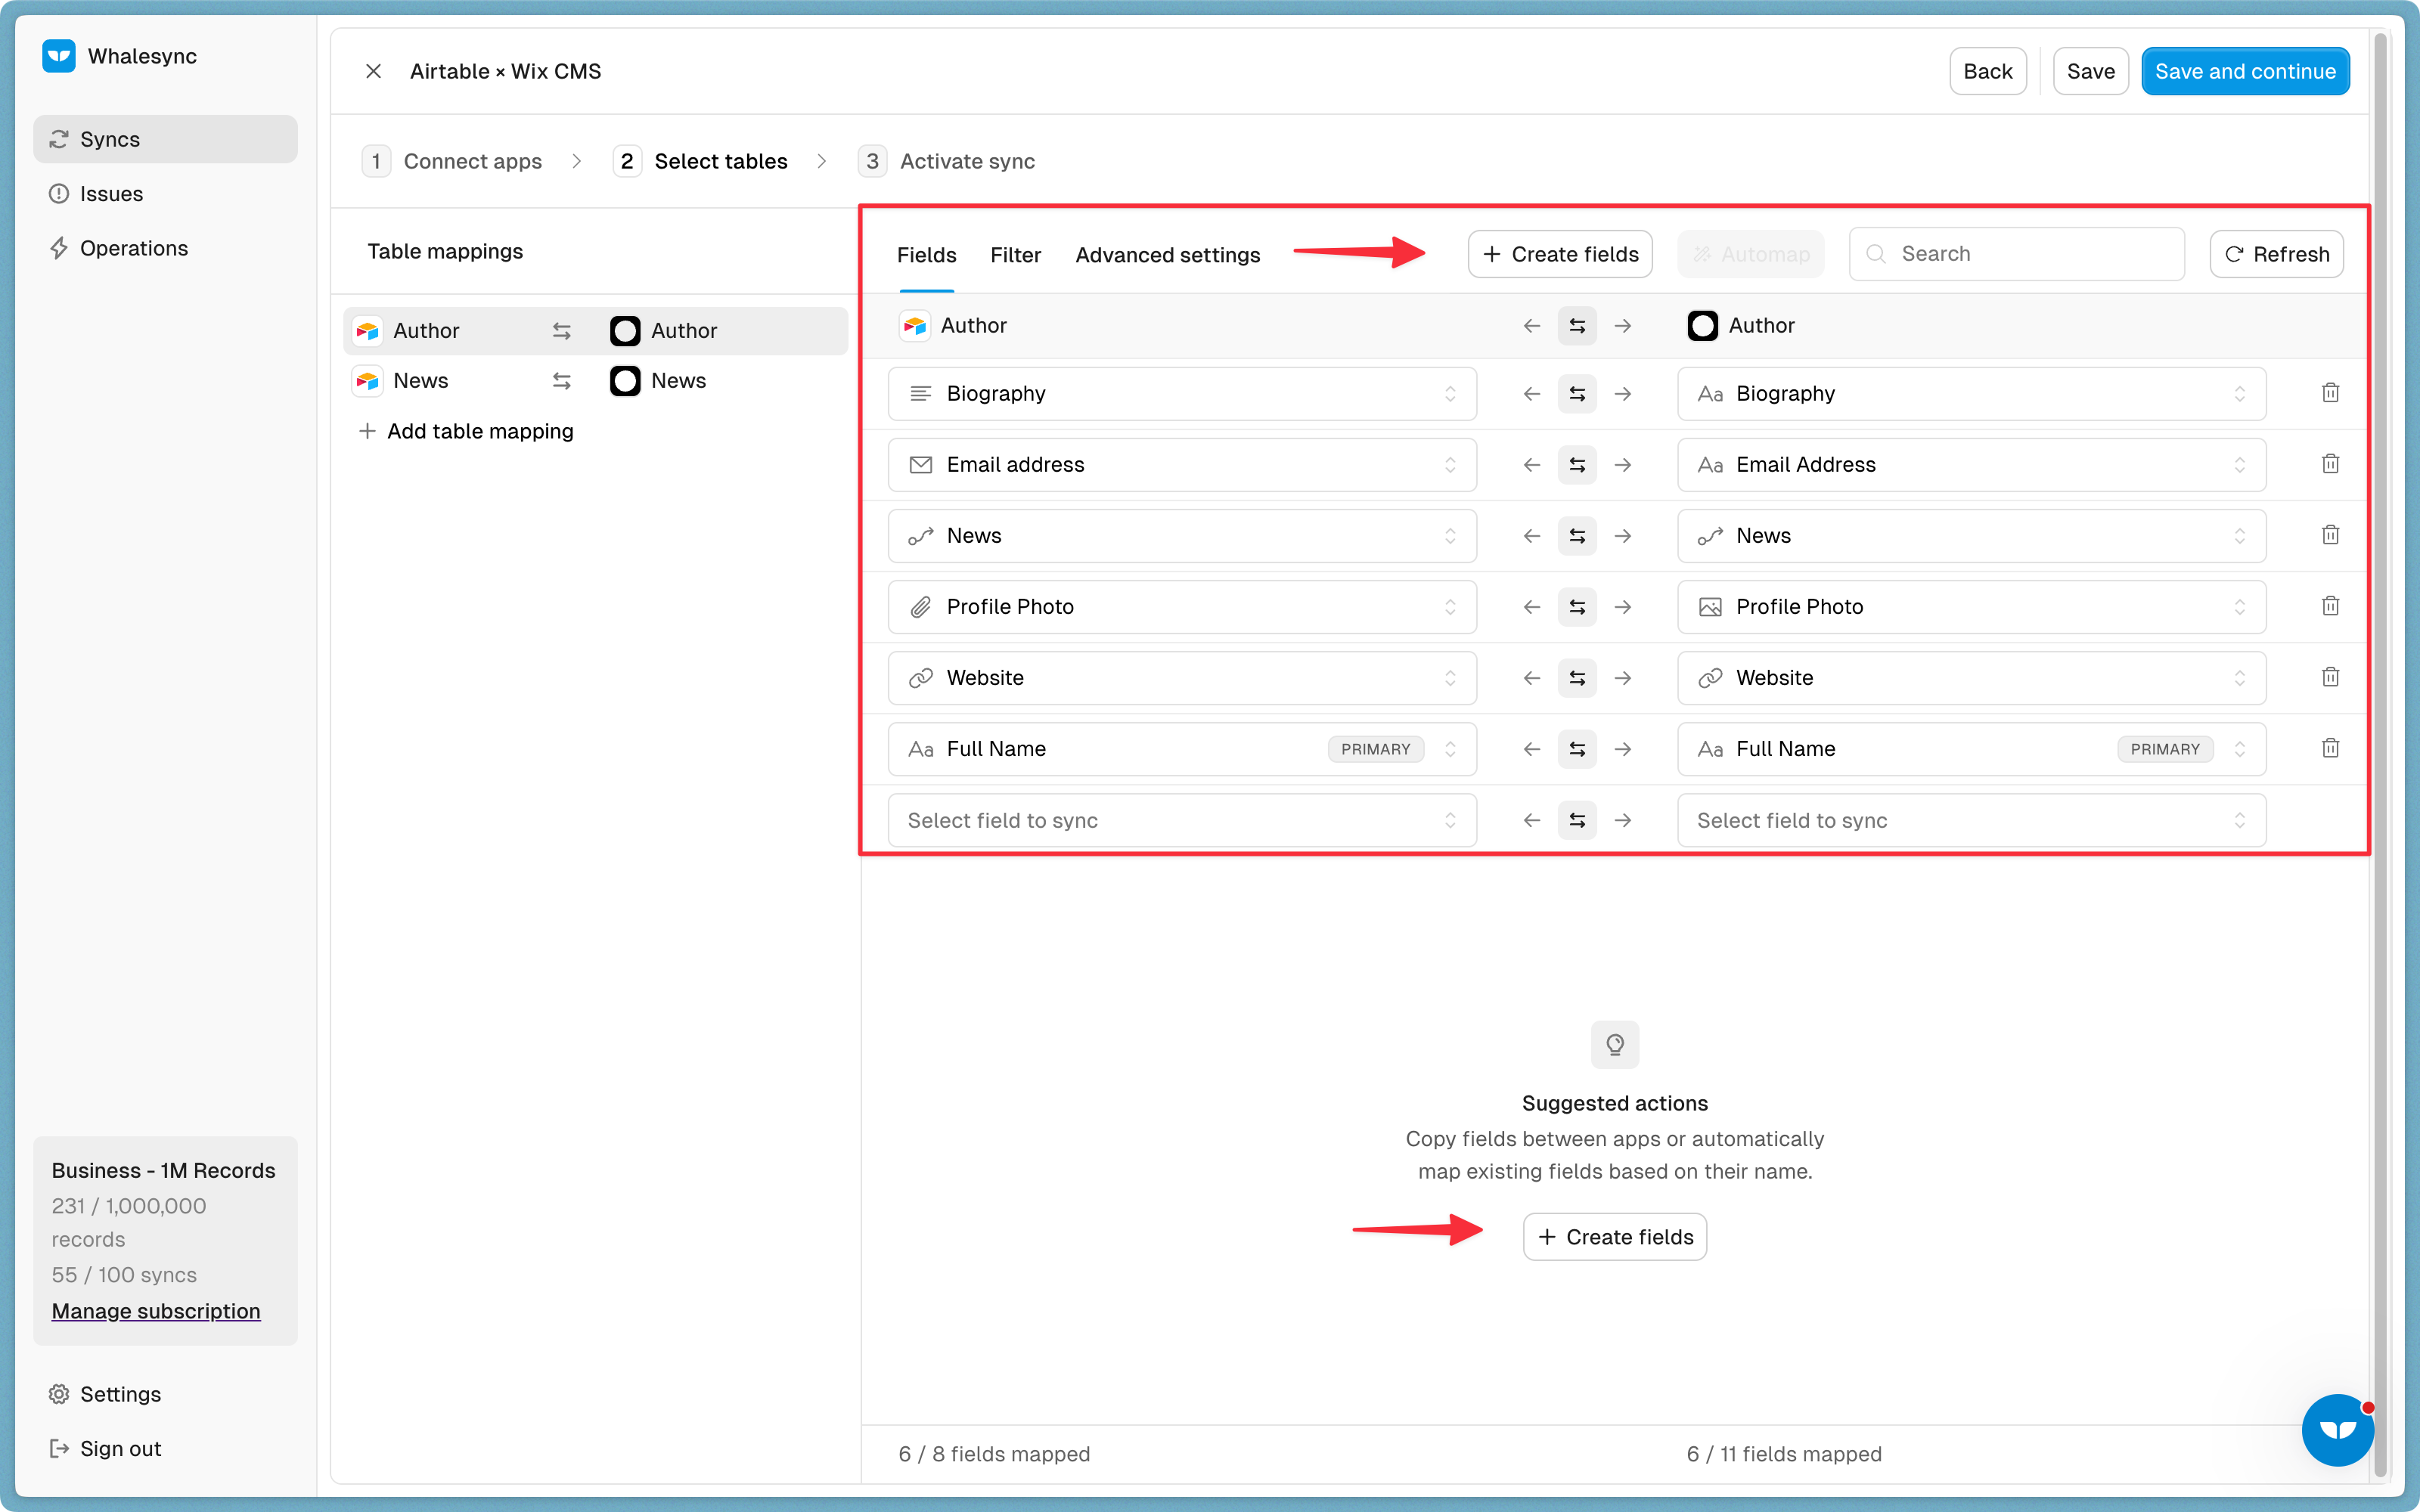This screenshot has height=1512, width=2420.
Task: Open the Whalesync chat support bubble
Action: tap(2337, 1429)
